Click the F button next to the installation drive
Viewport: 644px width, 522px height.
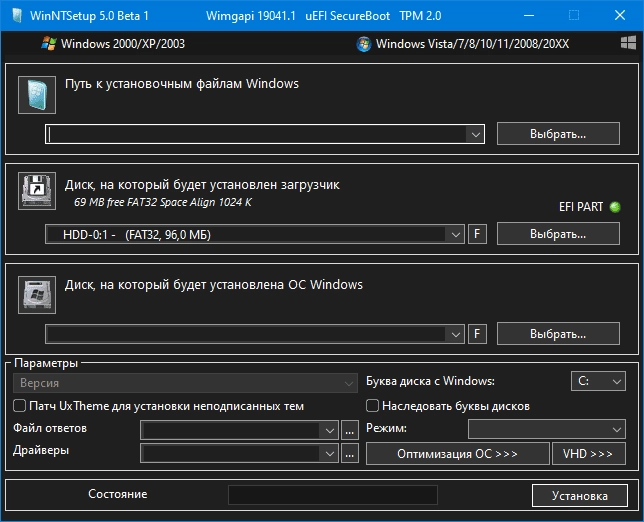[x=477, y=334]
